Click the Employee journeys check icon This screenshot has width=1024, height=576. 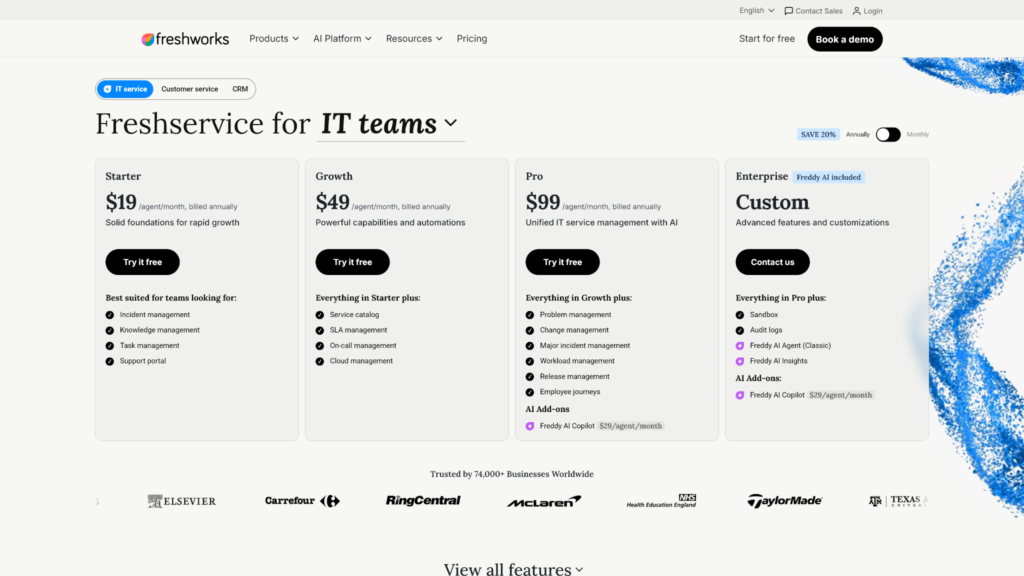(530, 392)
